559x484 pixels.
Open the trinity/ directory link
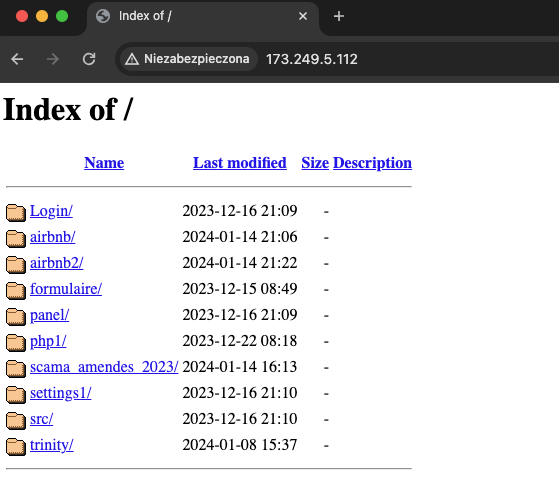pos(52,445)
